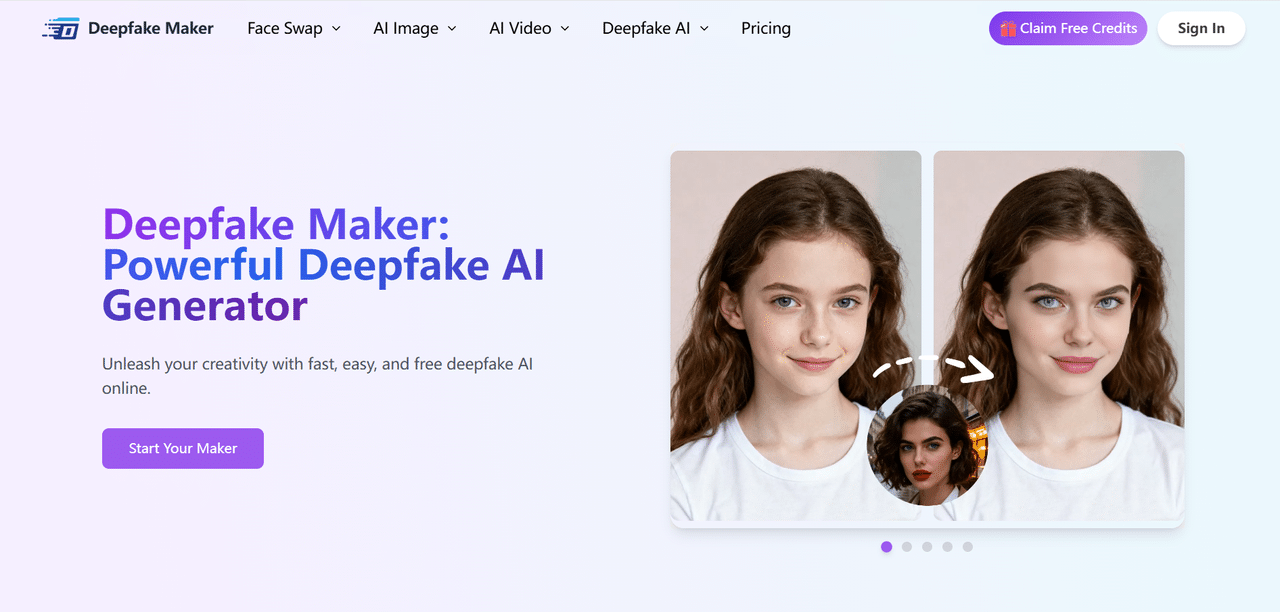Select the fourth carousel dot

point(947,547)
